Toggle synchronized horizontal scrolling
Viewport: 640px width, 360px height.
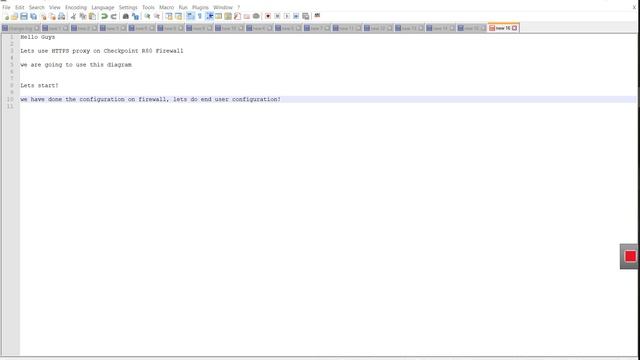pos(178,16)
